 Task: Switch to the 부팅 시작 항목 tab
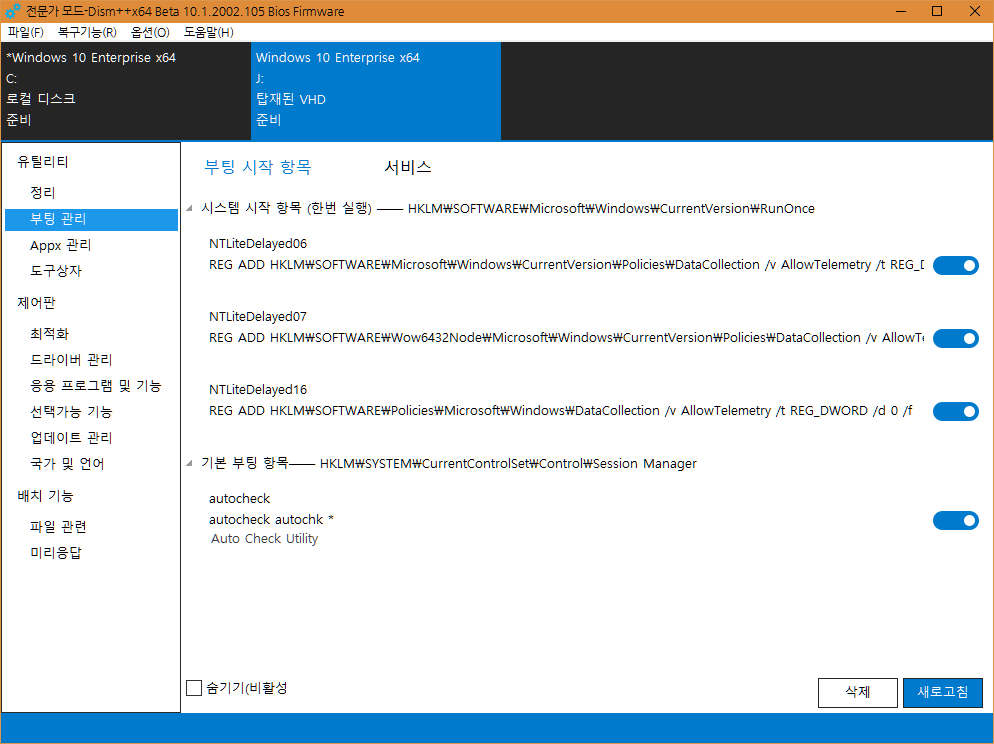pyautogui.click(x=258, y=167)
